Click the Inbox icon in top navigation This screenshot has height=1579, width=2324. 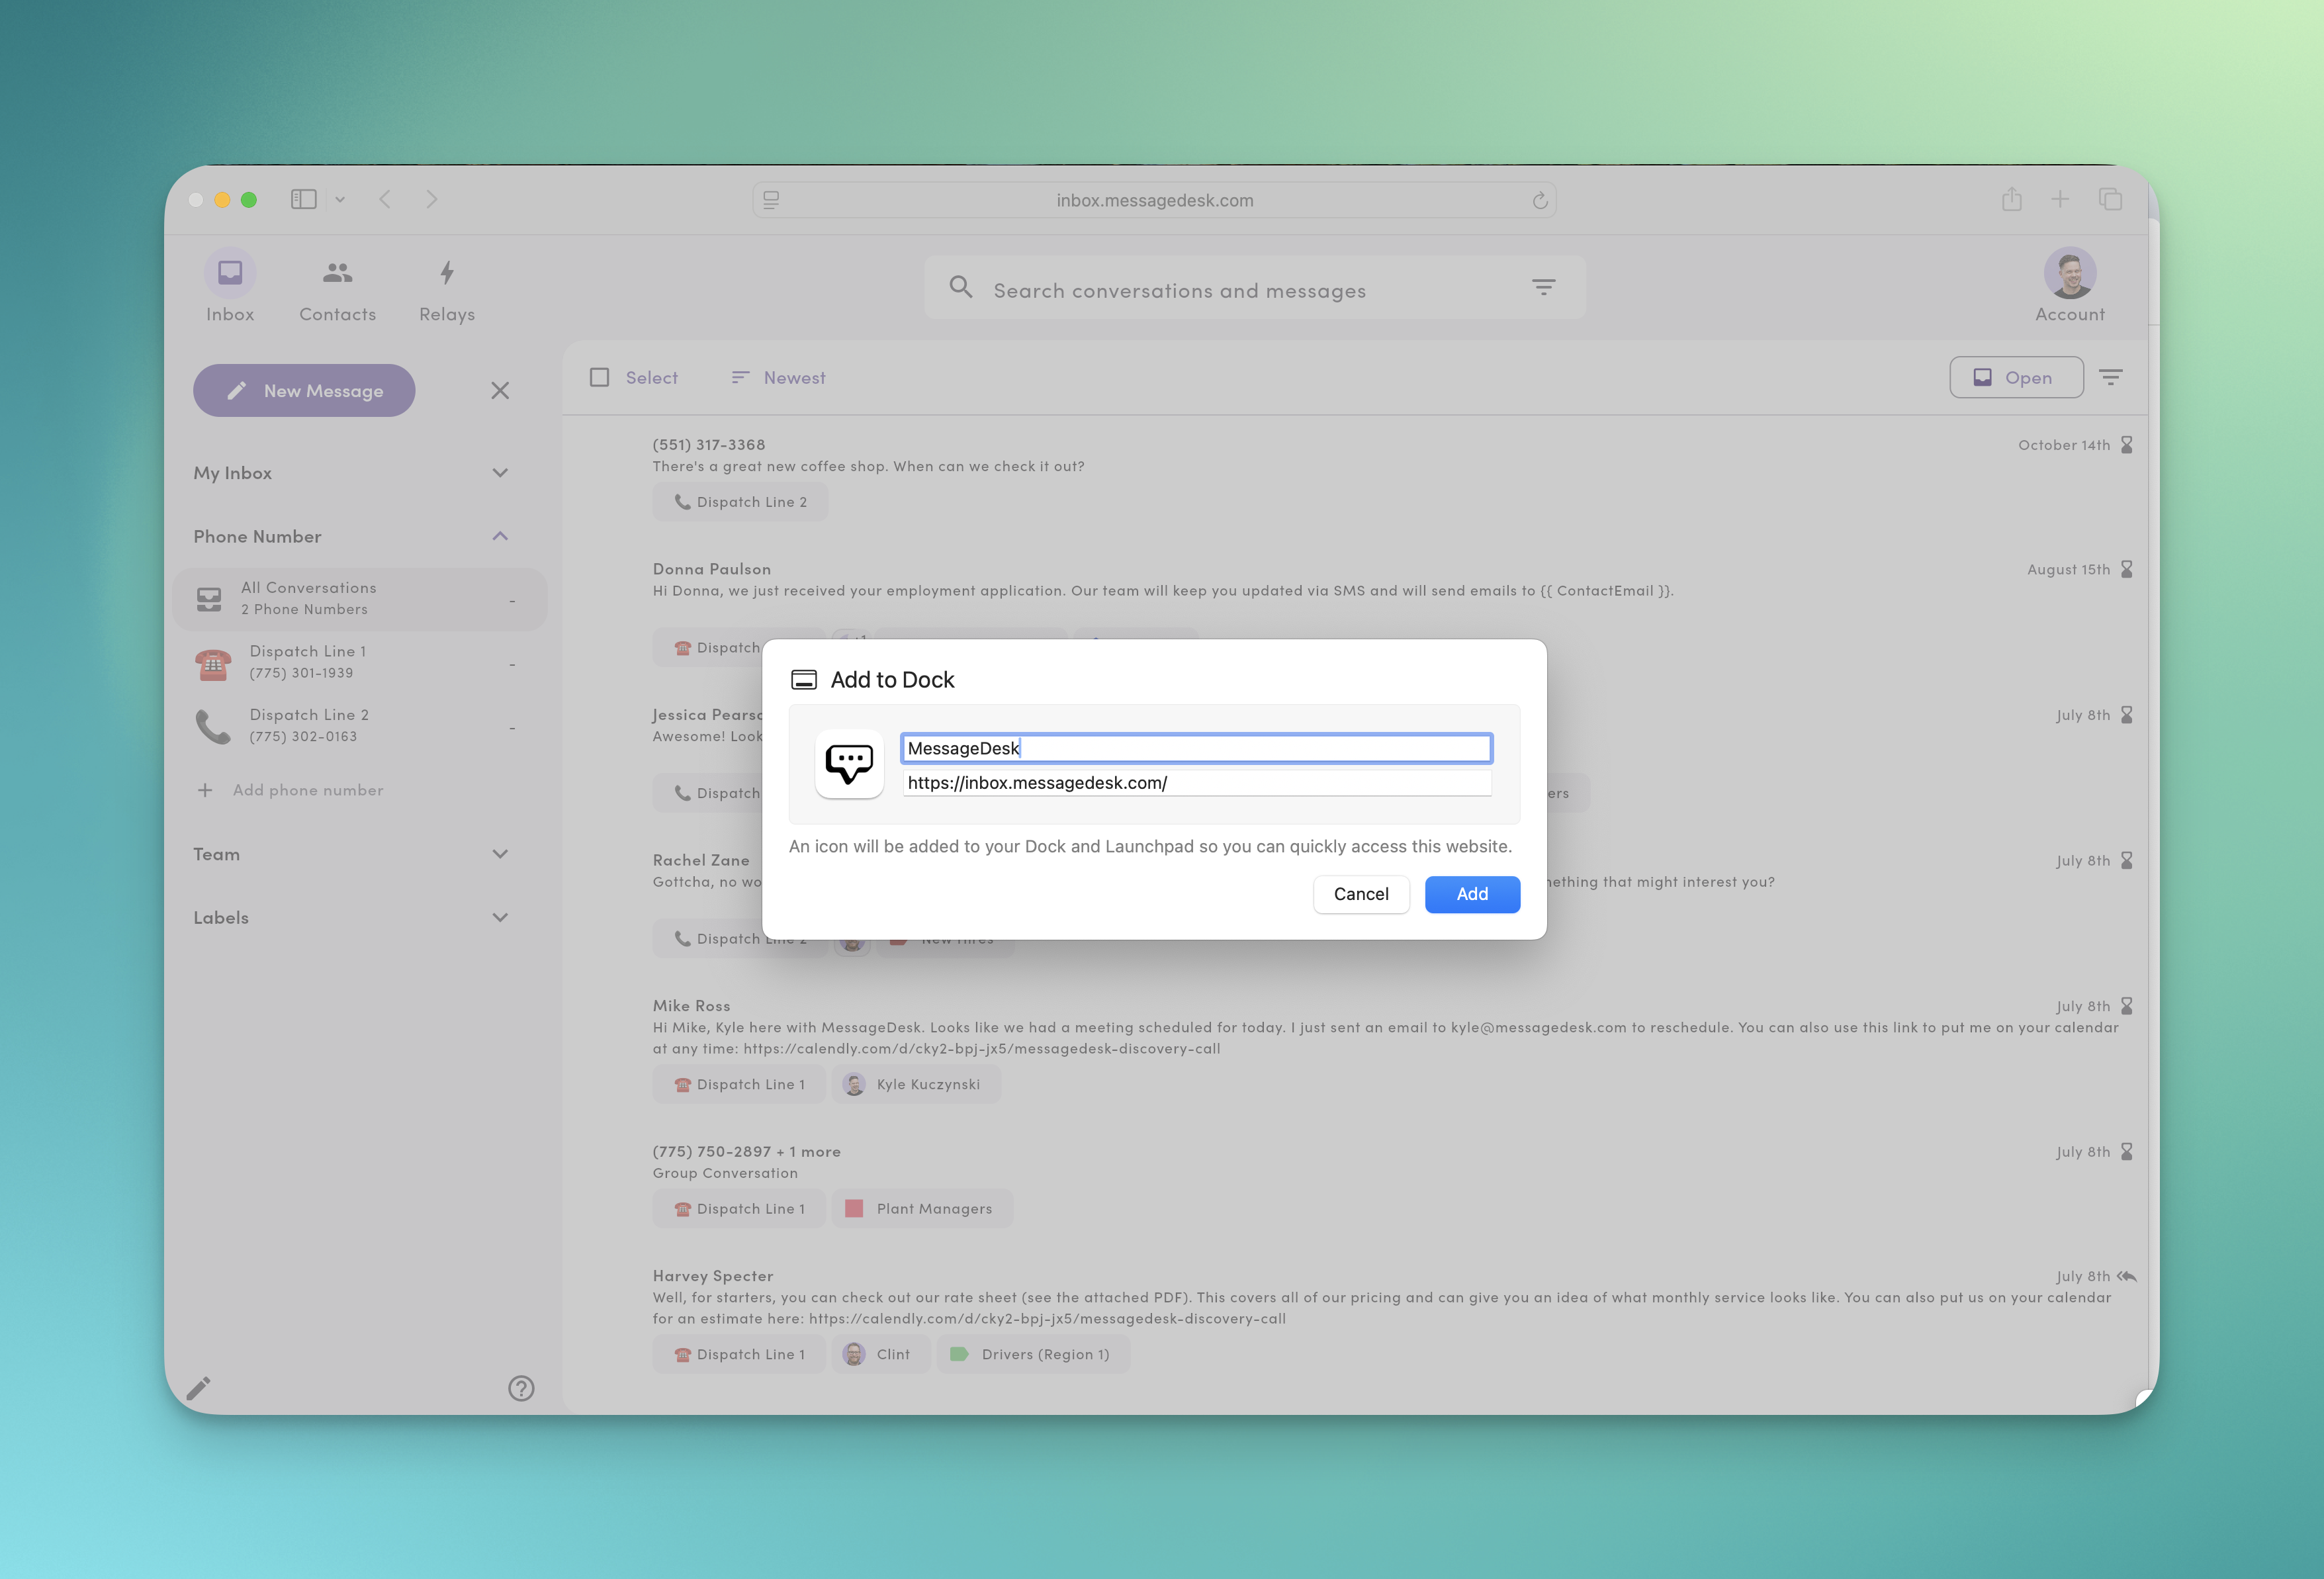230,273
